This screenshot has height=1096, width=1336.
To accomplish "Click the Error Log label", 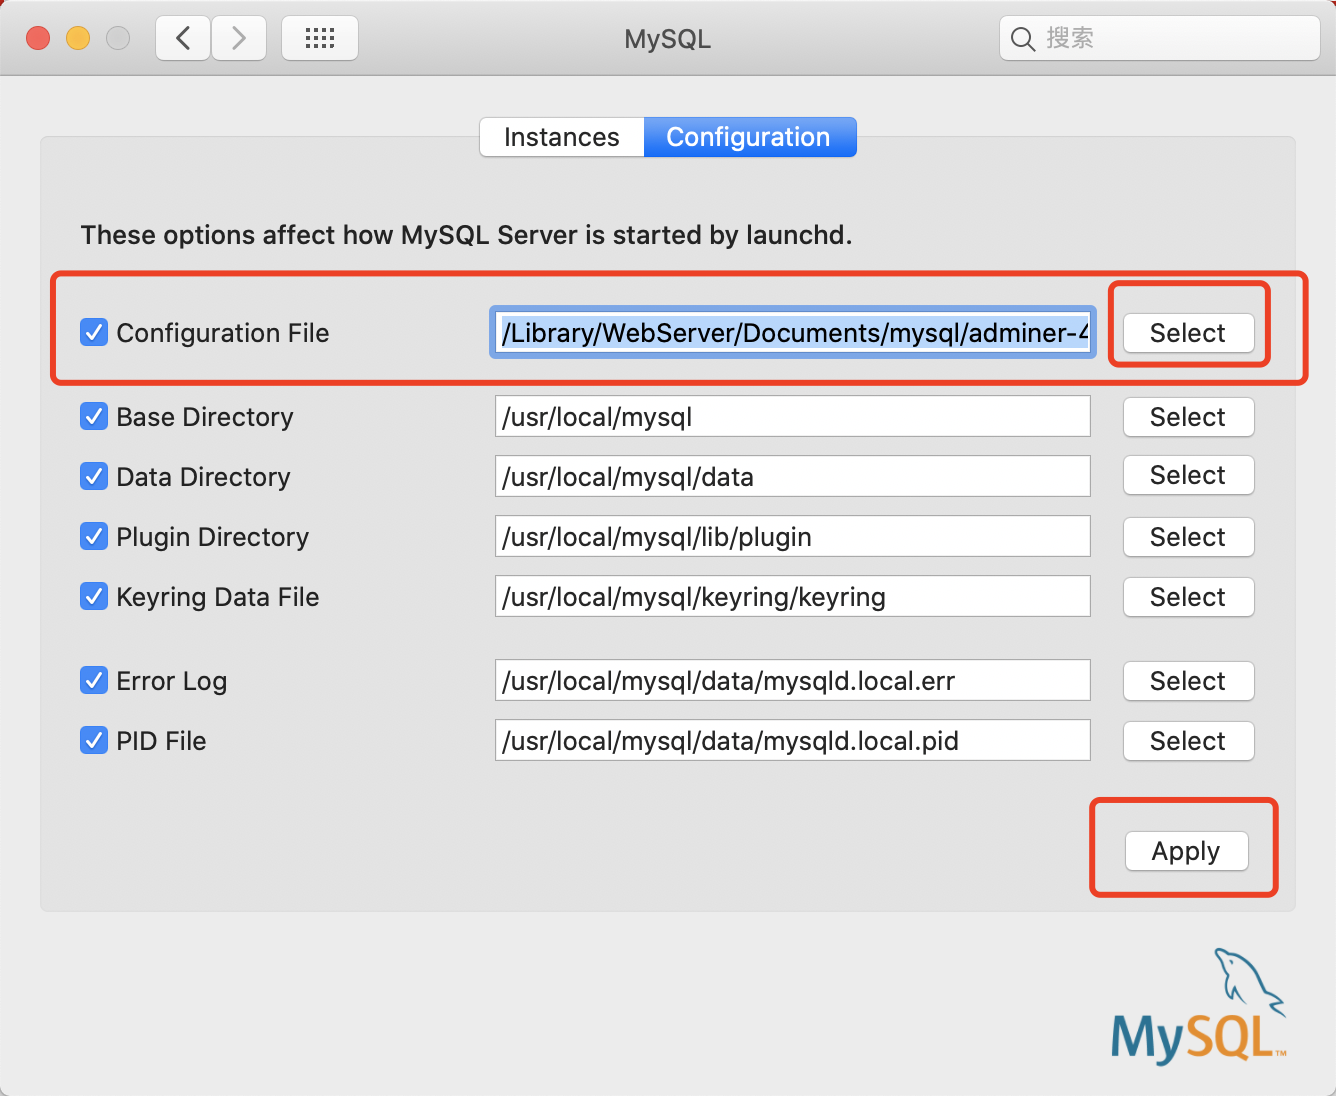I will (172, 681).
